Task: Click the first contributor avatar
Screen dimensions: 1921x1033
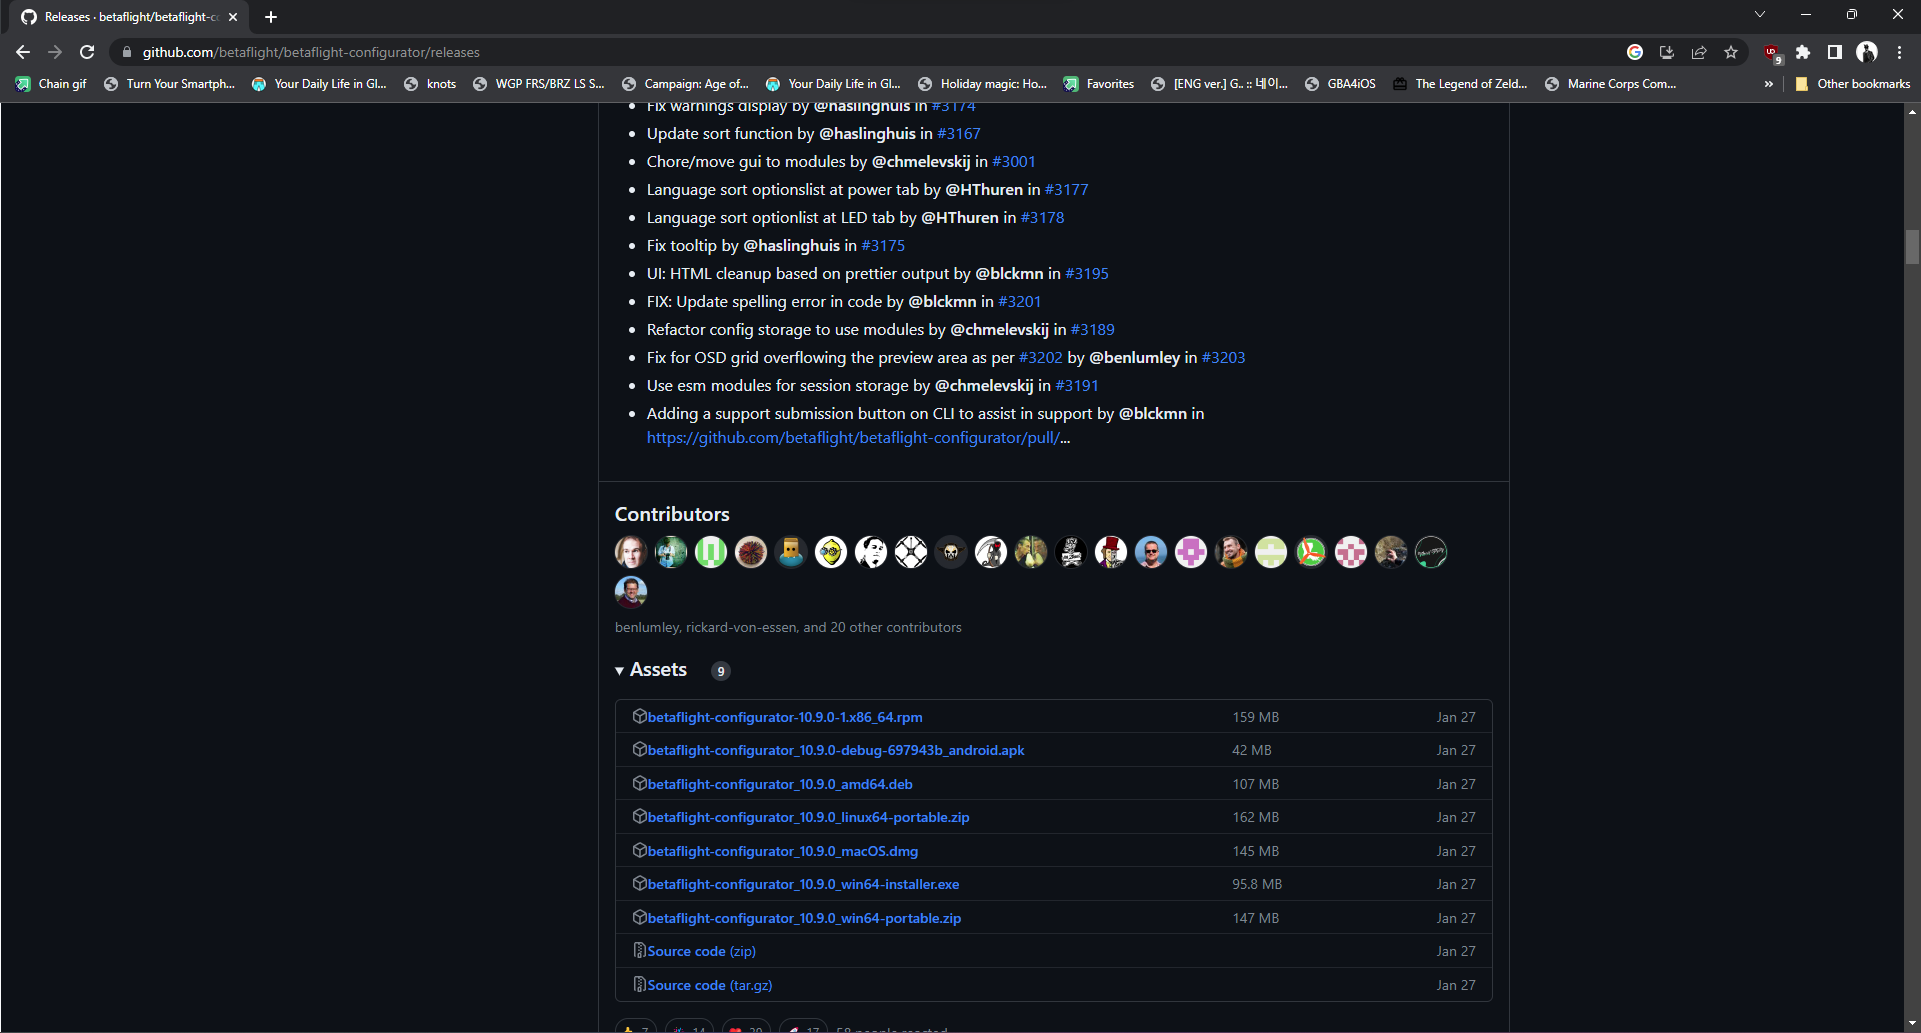Action: tap(631, 552)
